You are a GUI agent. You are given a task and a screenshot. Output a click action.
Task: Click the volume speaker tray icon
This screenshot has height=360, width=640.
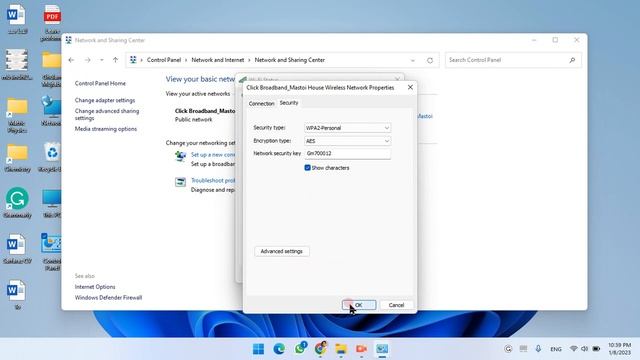point(584,349)
